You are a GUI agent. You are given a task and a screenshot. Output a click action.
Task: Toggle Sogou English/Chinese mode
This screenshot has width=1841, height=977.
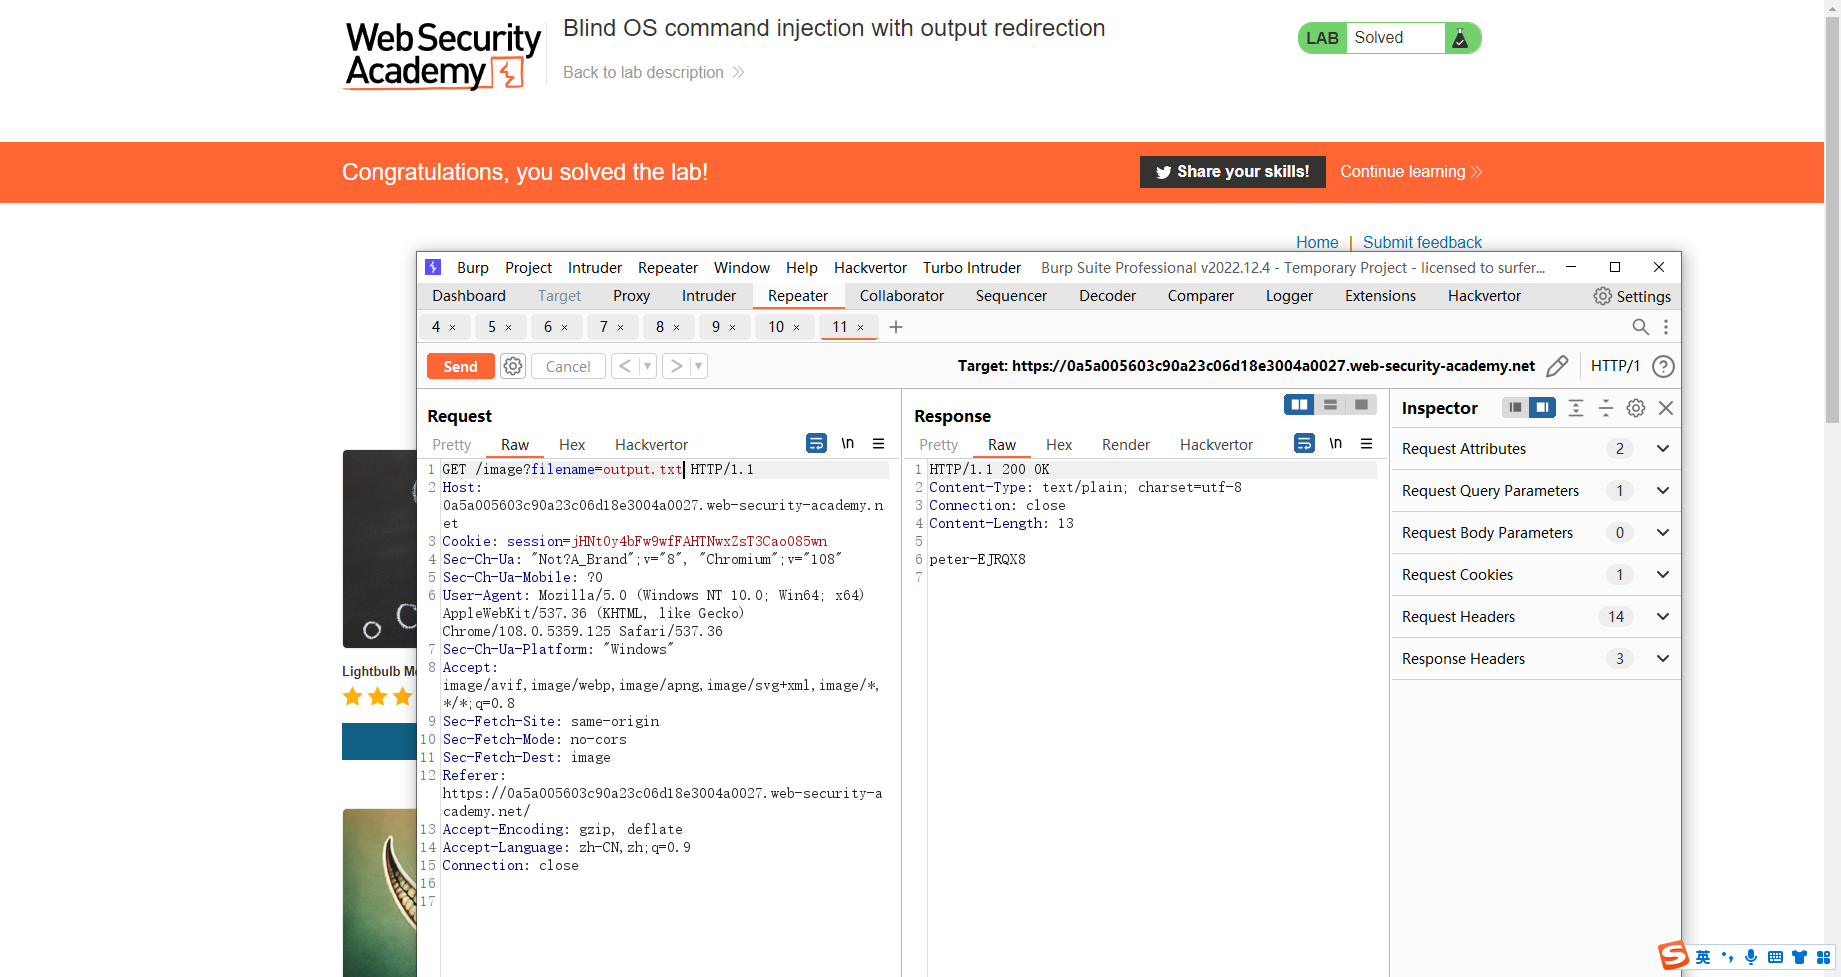[x=1703, y=957]
